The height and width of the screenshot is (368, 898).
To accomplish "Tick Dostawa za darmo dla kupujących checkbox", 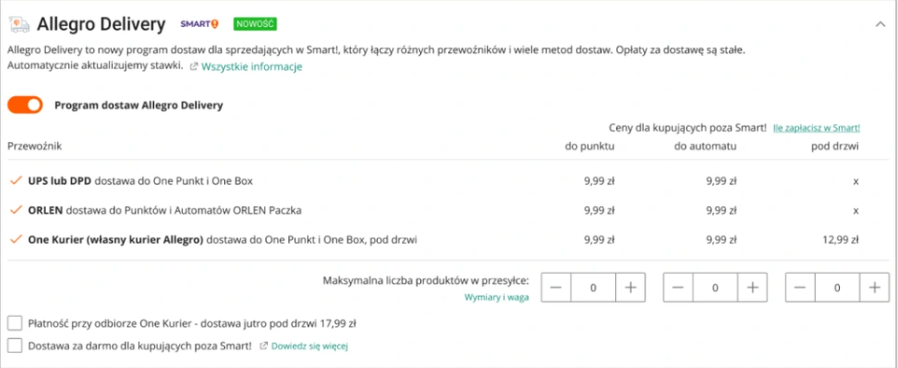I will point(15,346).
